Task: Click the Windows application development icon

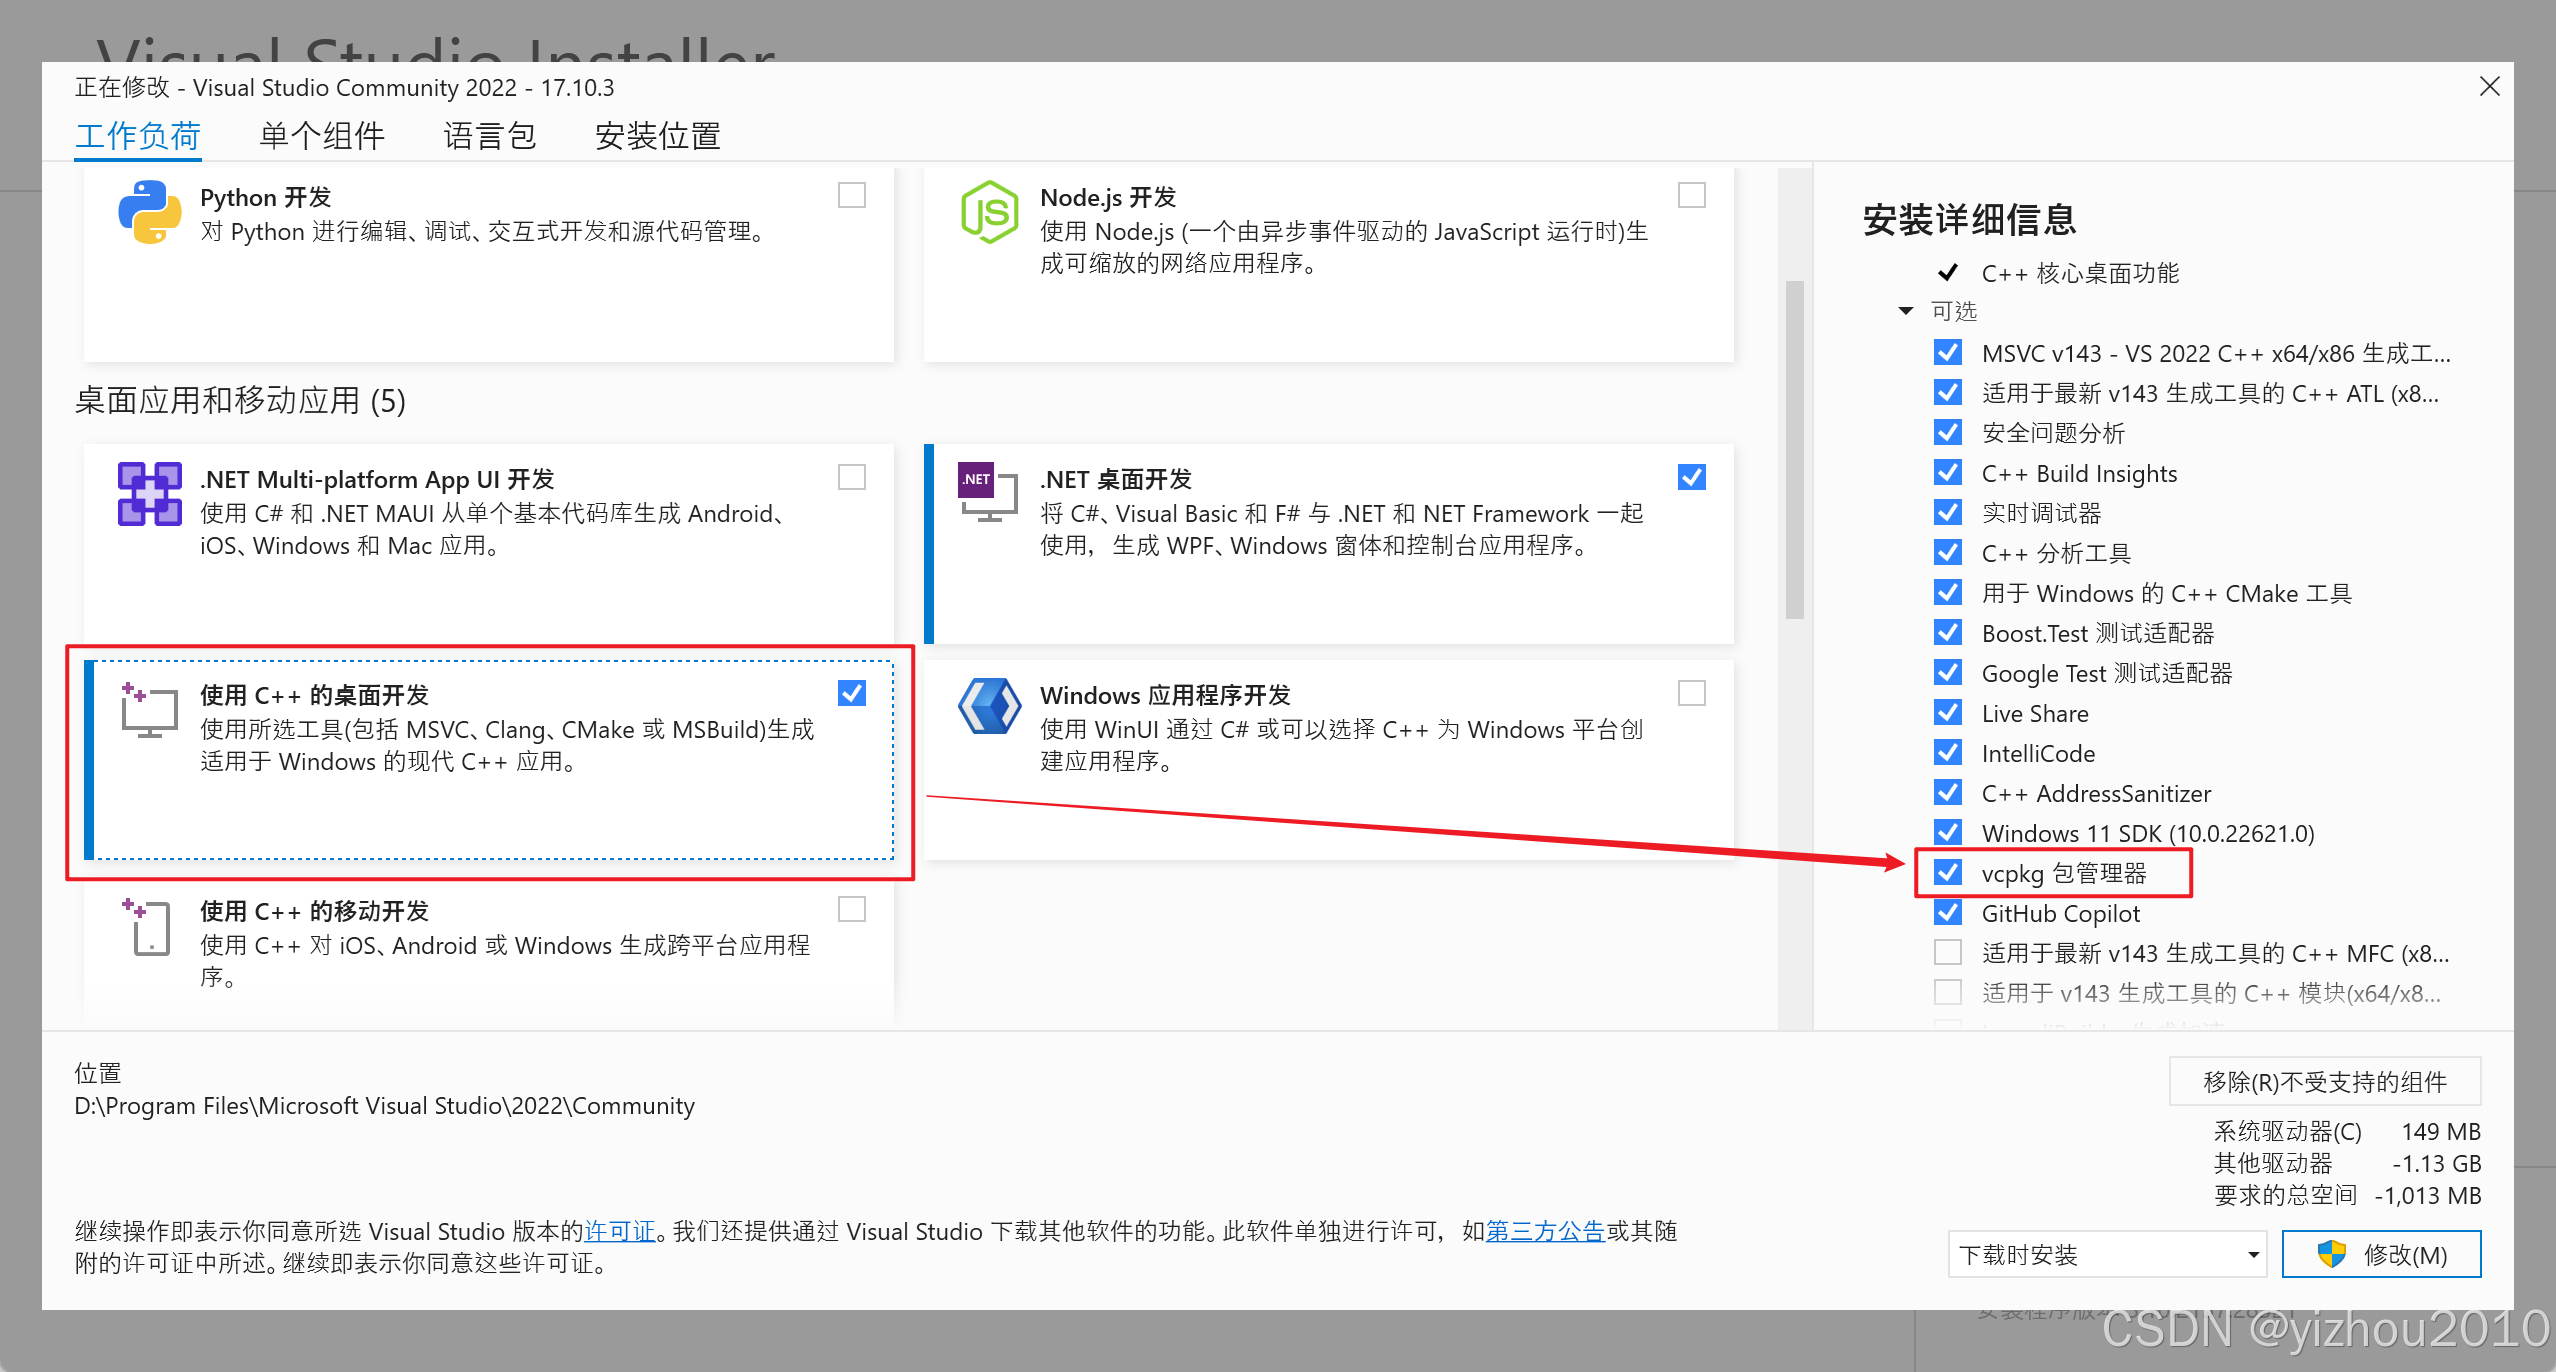Action: click(x=989, y=706)
